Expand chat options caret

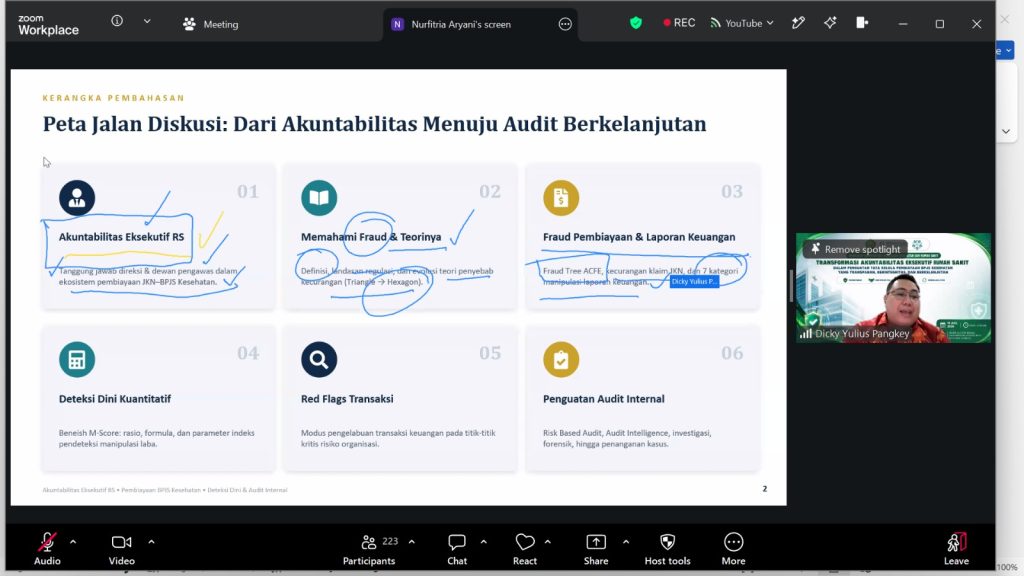coord(484,541)
